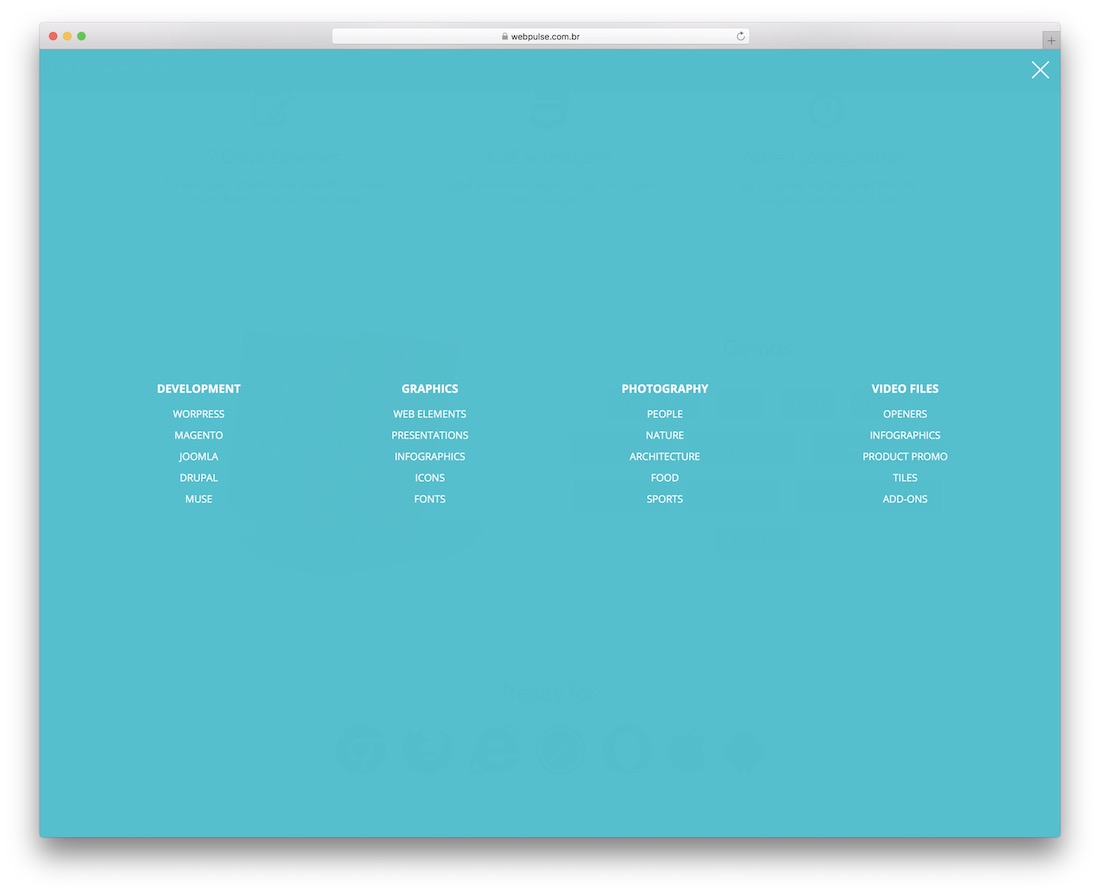Click the webpulse.com.br address bar
Image resolution: width=1100 pixels, height=894 pixels.
pyautogui.click(x=540, y=36)
